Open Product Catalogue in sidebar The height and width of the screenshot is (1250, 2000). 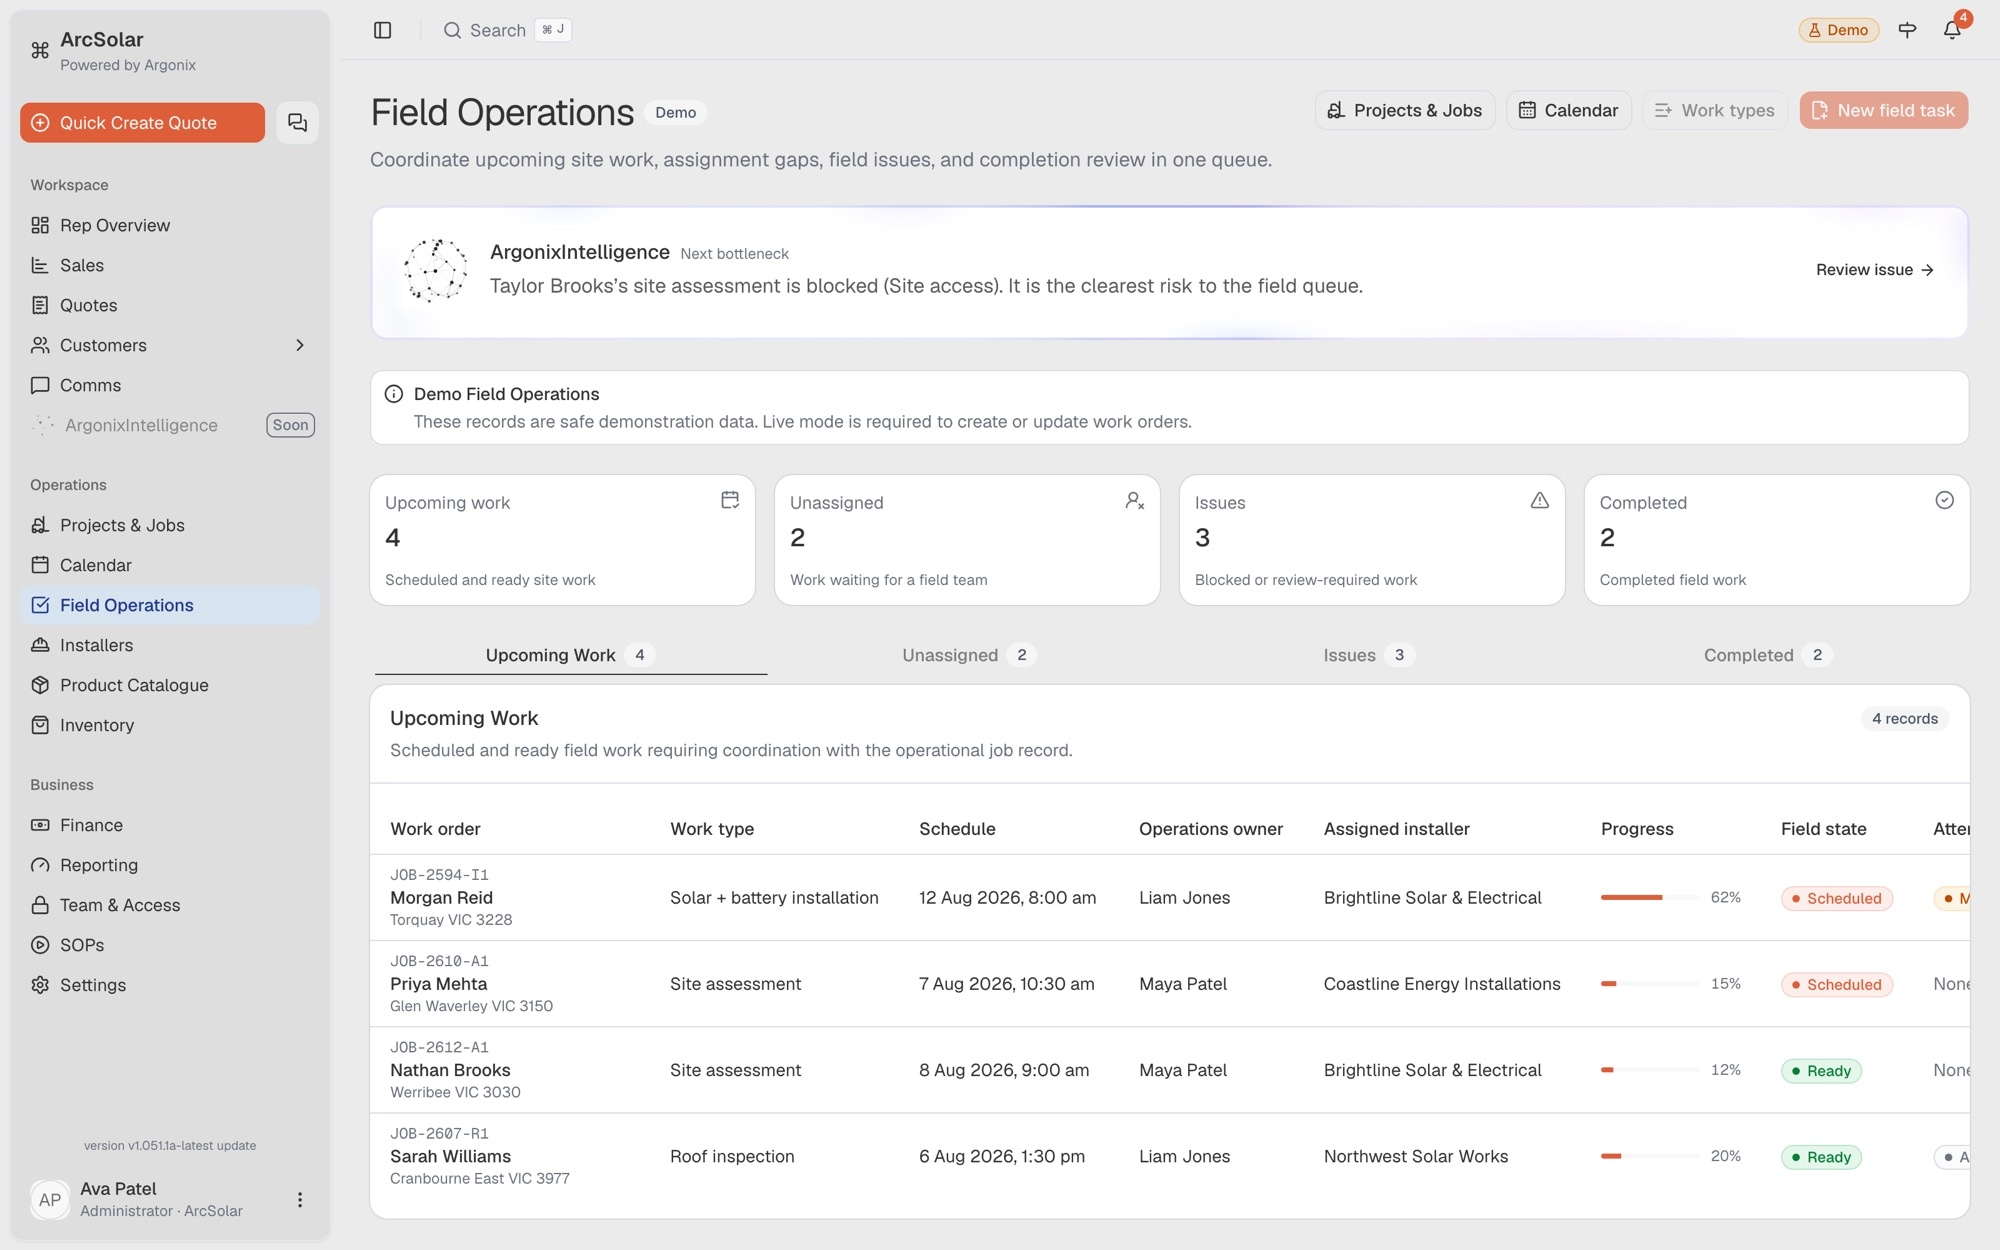170,685
